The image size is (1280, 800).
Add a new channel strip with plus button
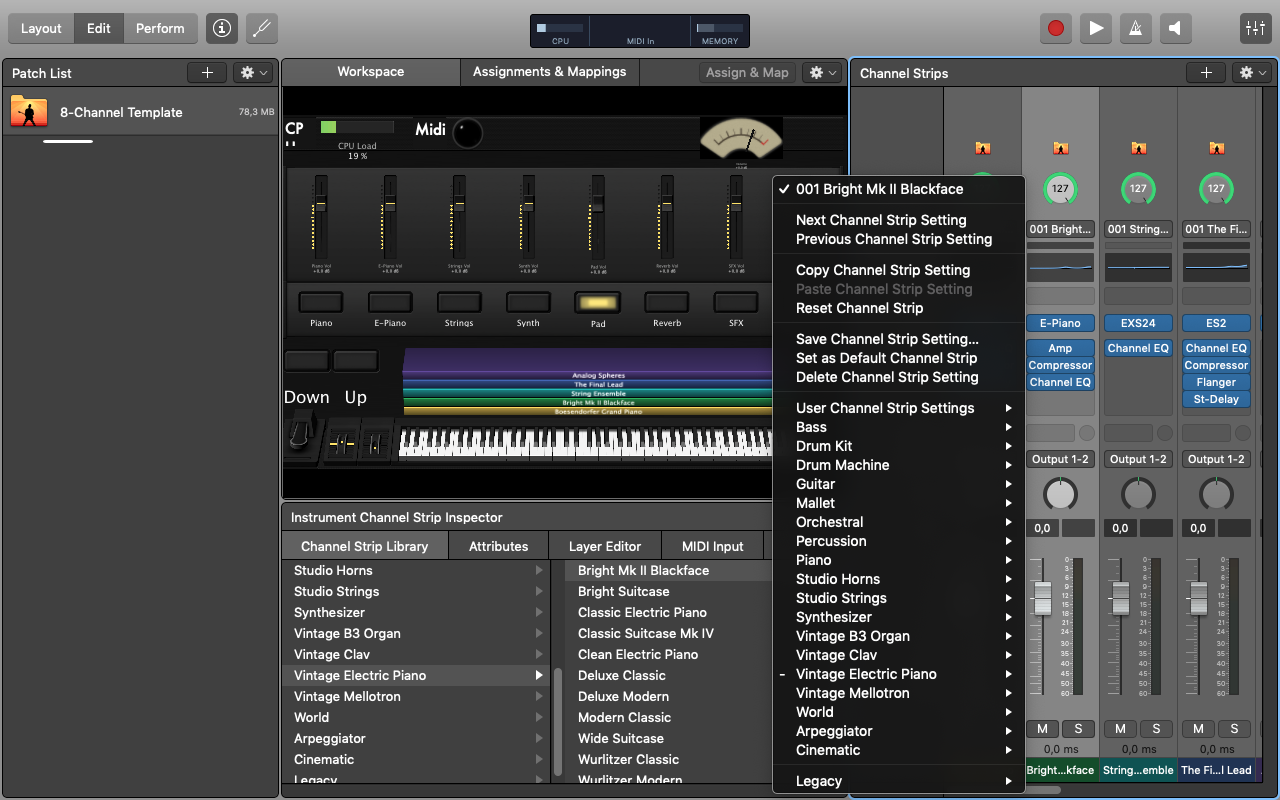click(x=1206, y=73)
